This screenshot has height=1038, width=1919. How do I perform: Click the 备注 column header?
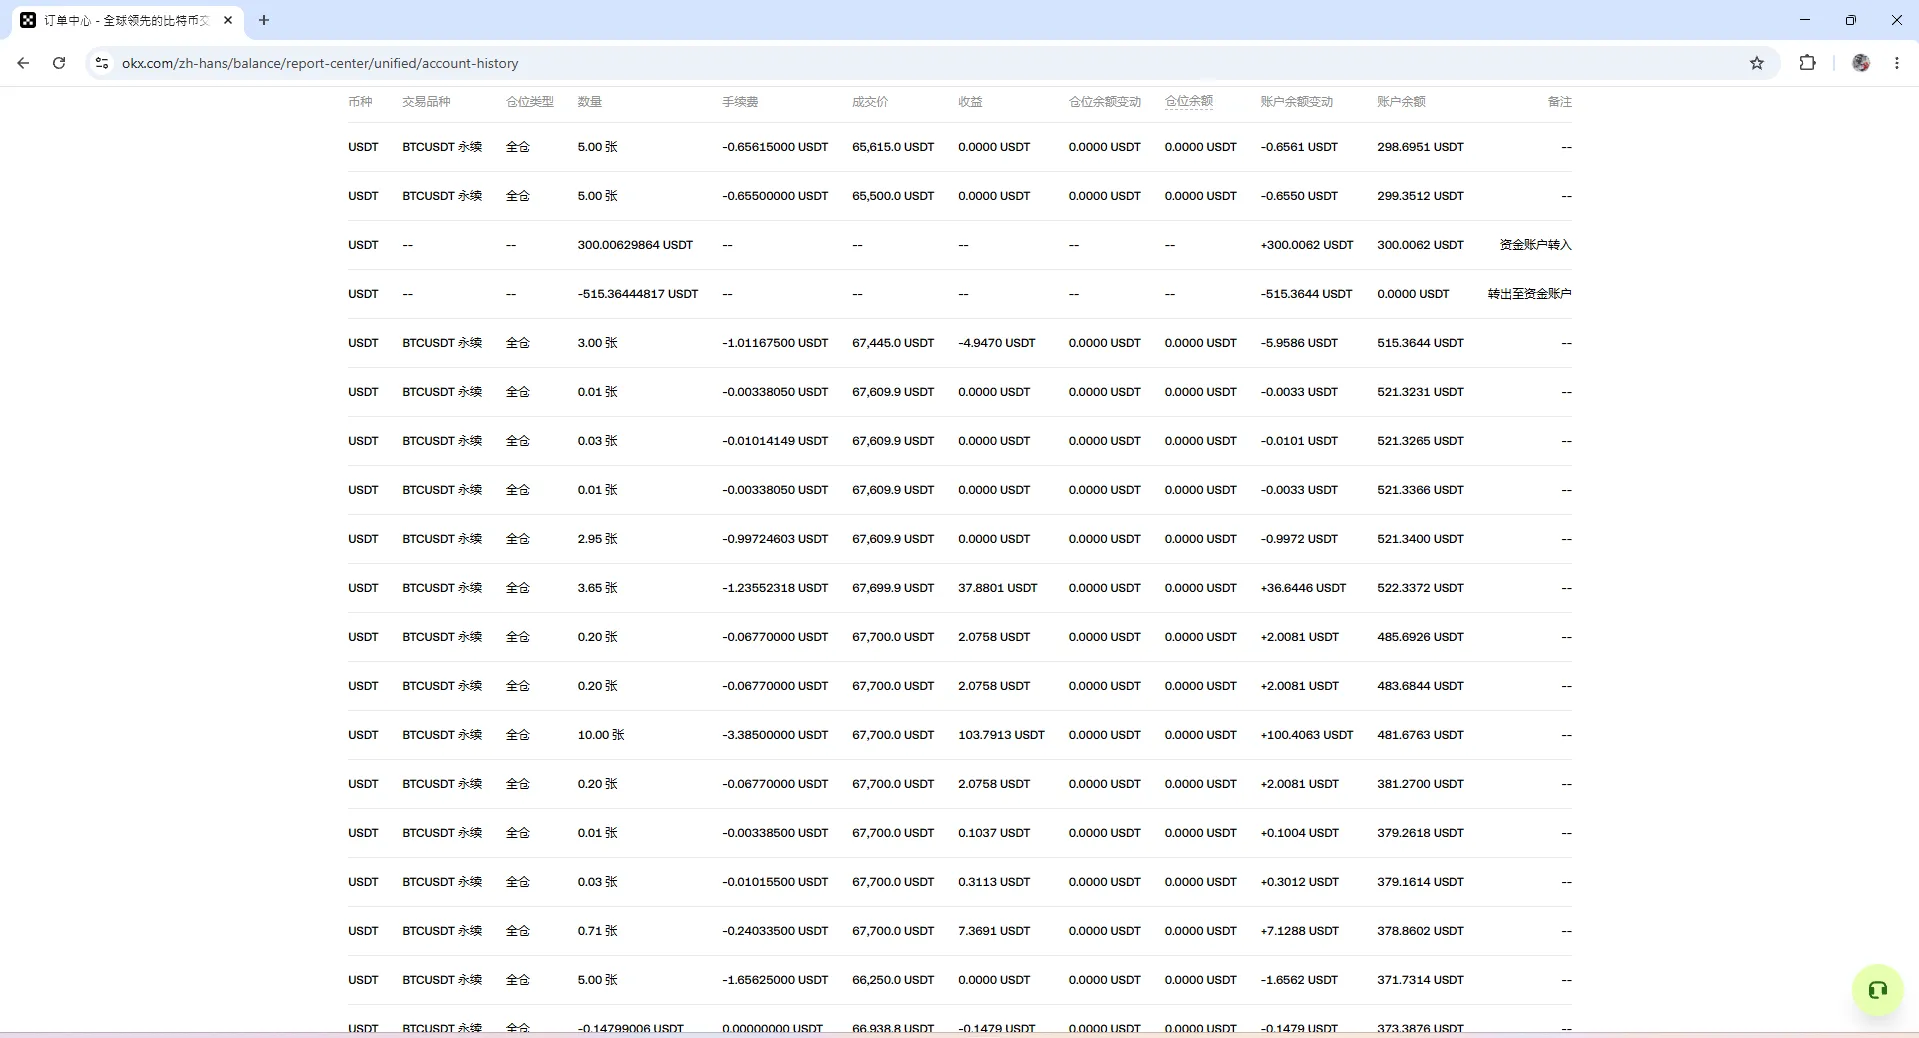(x=1560, y=102)
